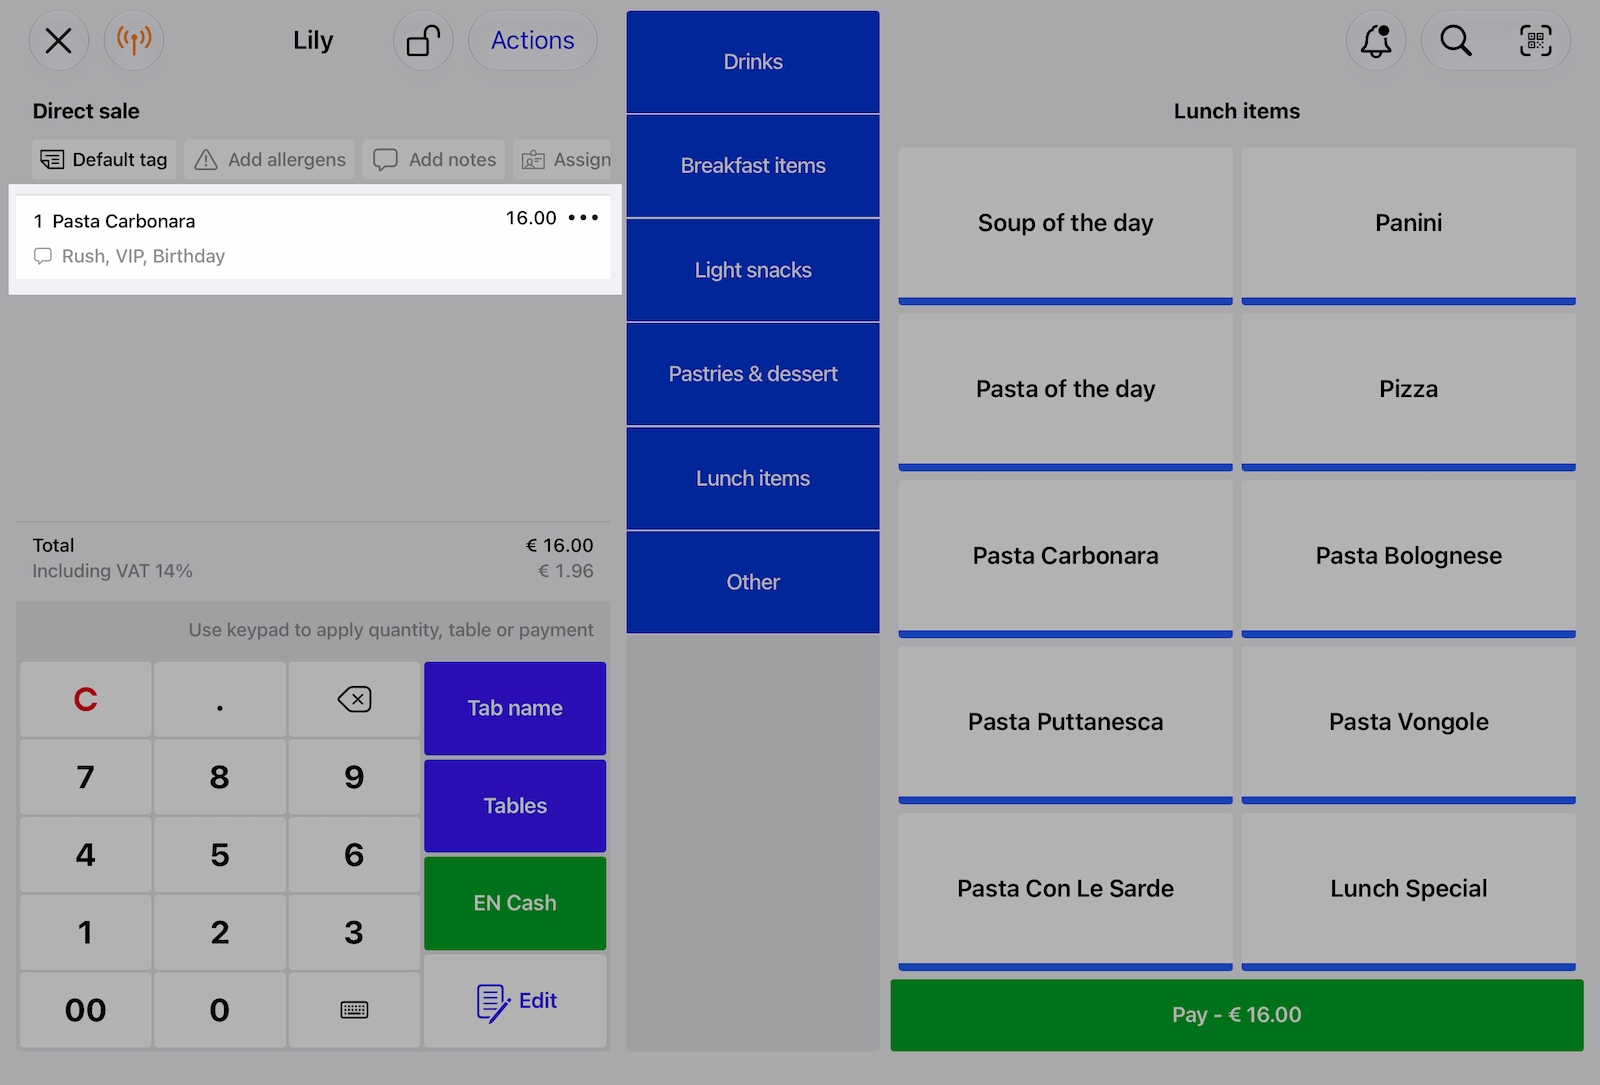Screen dimensions: 1600x1085
Task: Tap keypad digit 7
Action: click(86, 777)
